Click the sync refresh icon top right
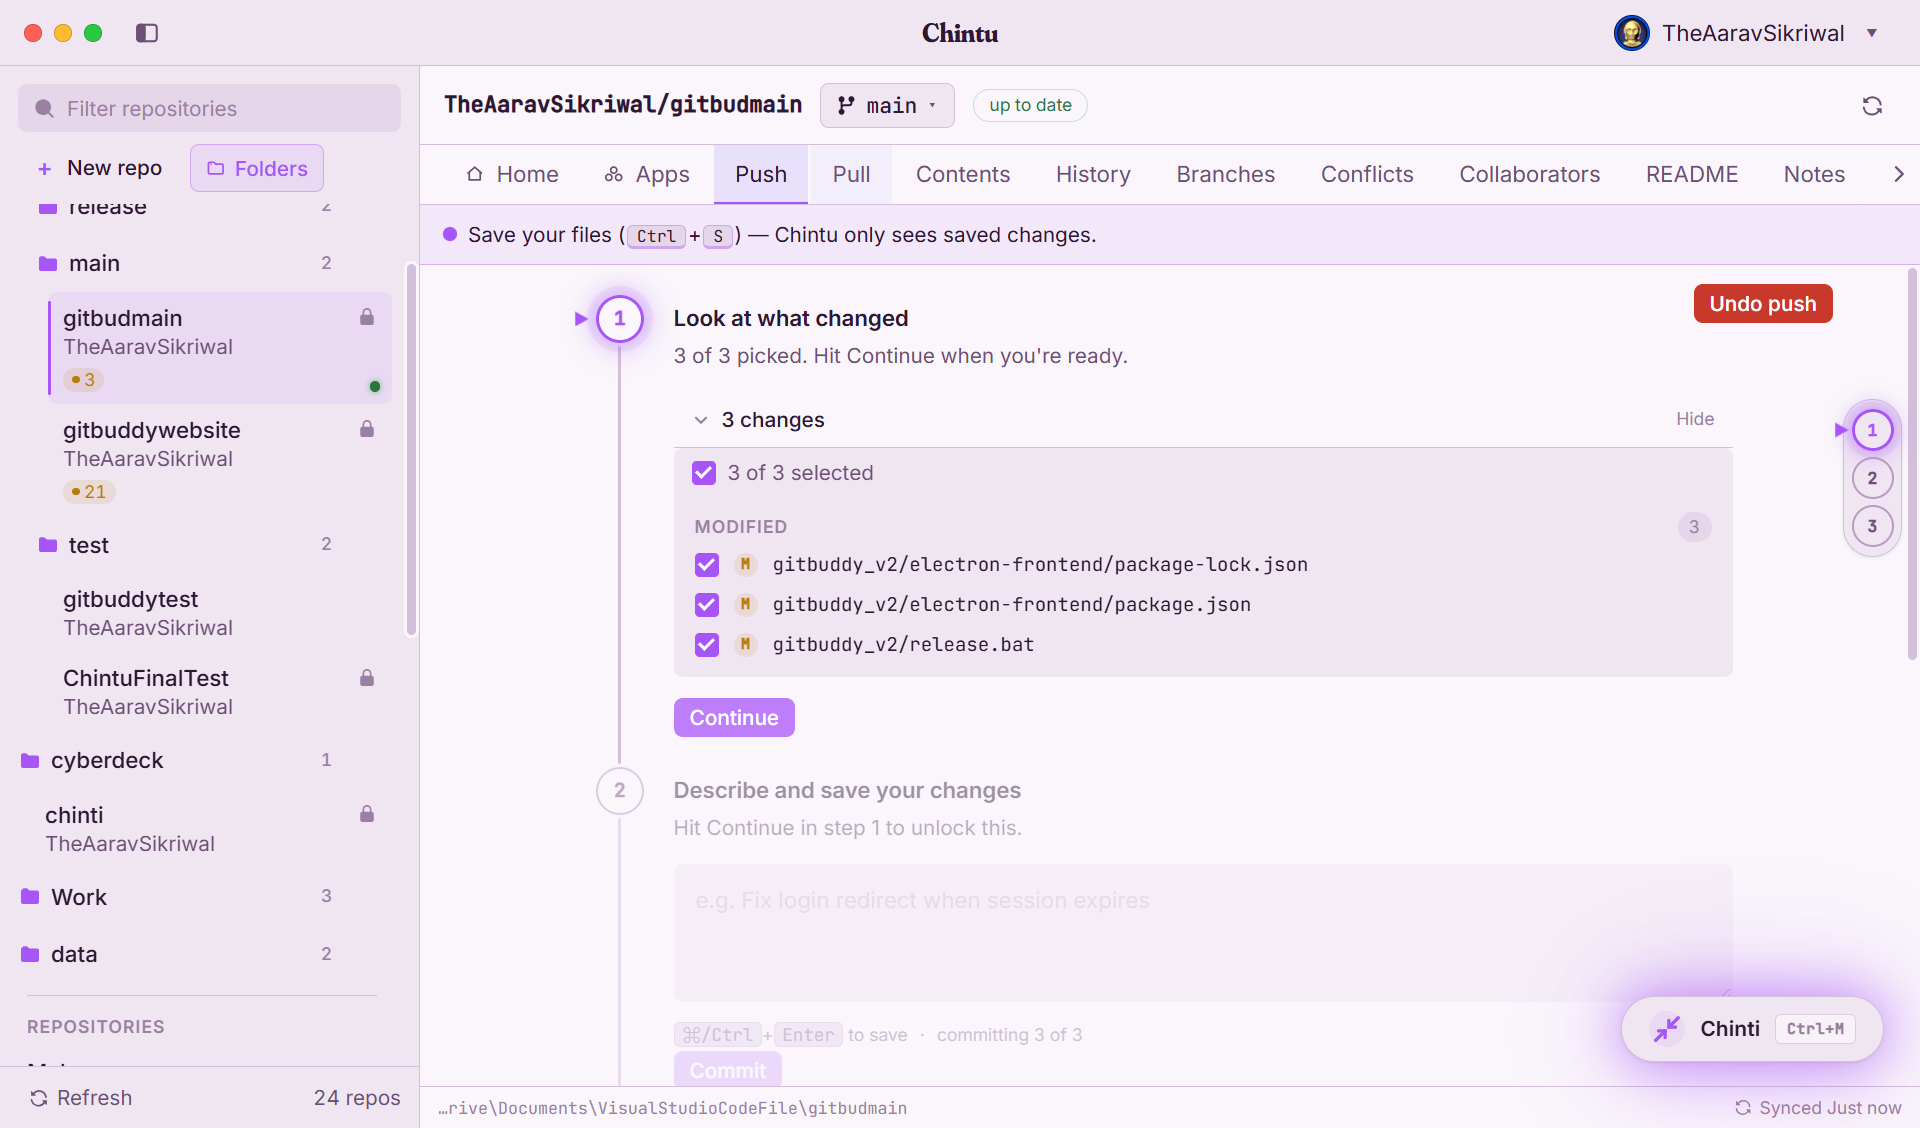1920x1128 pixels. point(1872,106)
